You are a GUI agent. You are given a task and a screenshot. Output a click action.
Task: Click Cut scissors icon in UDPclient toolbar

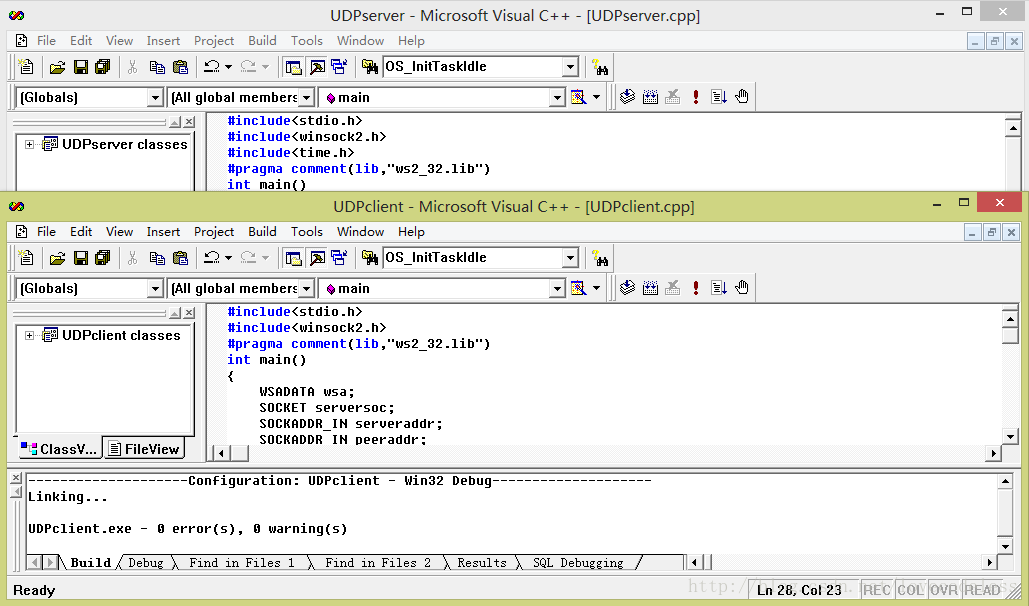click(x=133, y=258)
